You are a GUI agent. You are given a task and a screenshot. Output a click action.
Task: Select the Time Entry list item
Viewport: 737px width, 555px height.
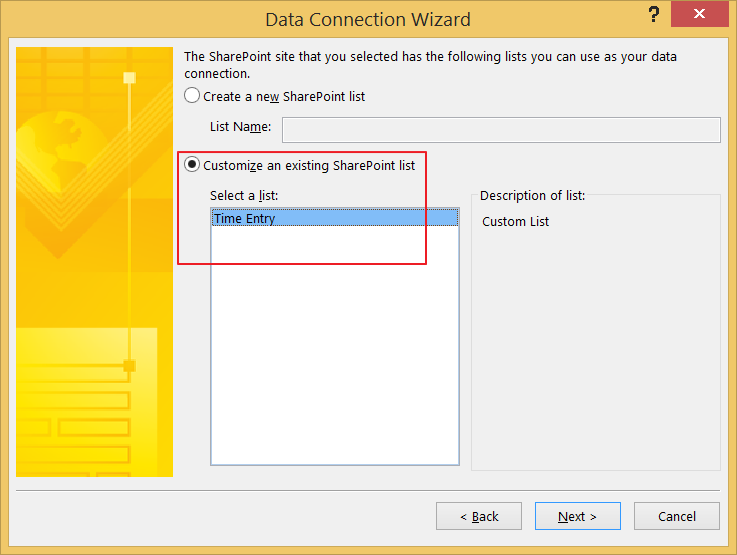pyautogui.click(x=335, y=218)
